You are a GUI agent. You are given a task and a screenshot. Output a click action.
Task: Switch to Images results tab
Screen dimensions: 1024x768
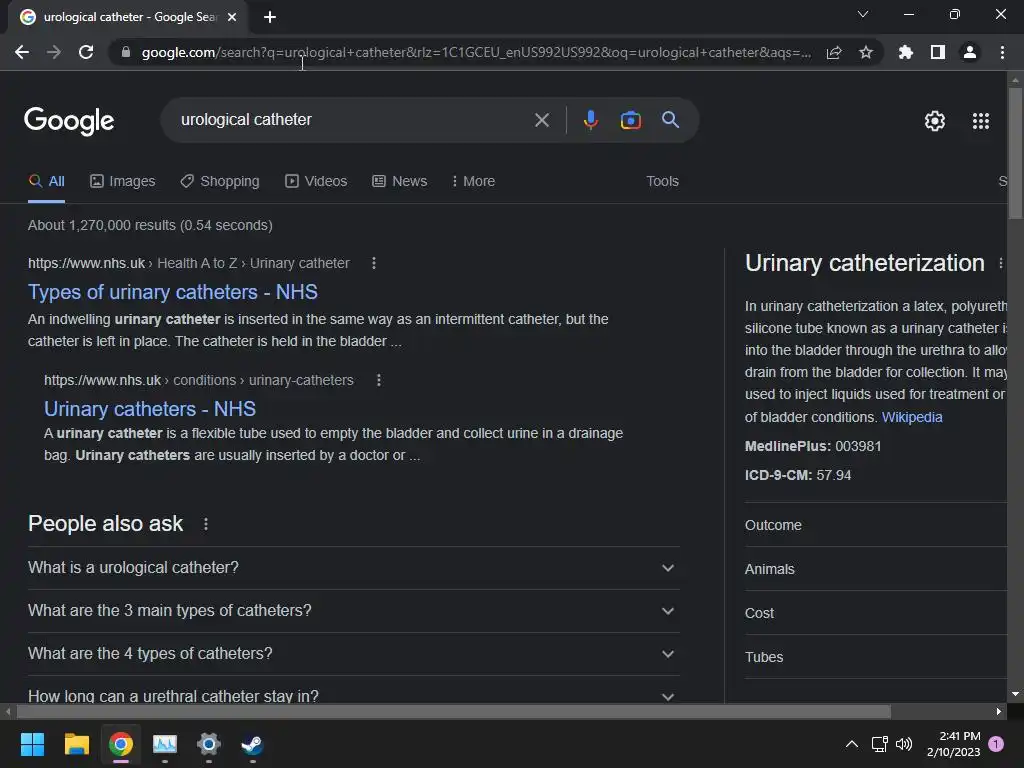(x=123, y=181)
